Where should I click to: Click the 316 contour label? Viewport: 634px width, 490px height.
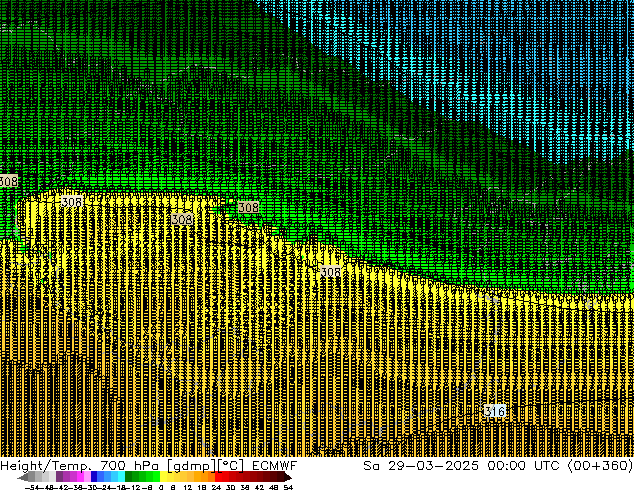[495, 411]
